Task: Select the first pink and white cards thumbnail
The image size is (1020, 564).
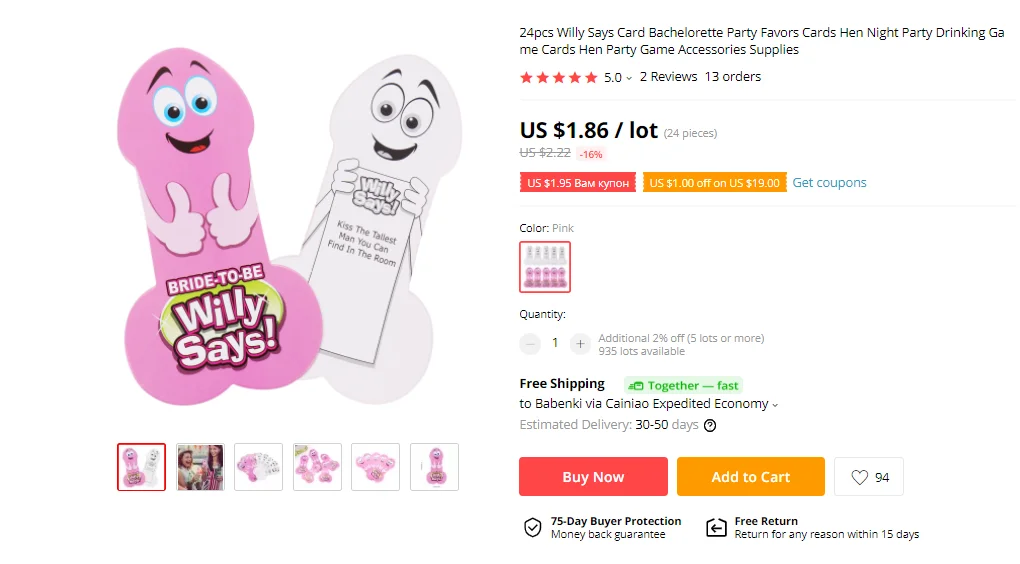Action: click(x=141, y=467)
